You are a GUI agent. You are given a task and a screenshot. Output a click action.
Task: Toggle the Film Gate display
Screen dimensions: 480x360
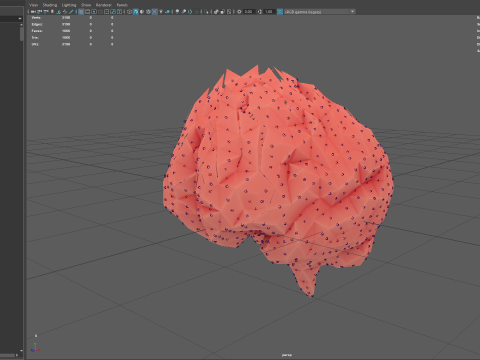tap(87, 12)
